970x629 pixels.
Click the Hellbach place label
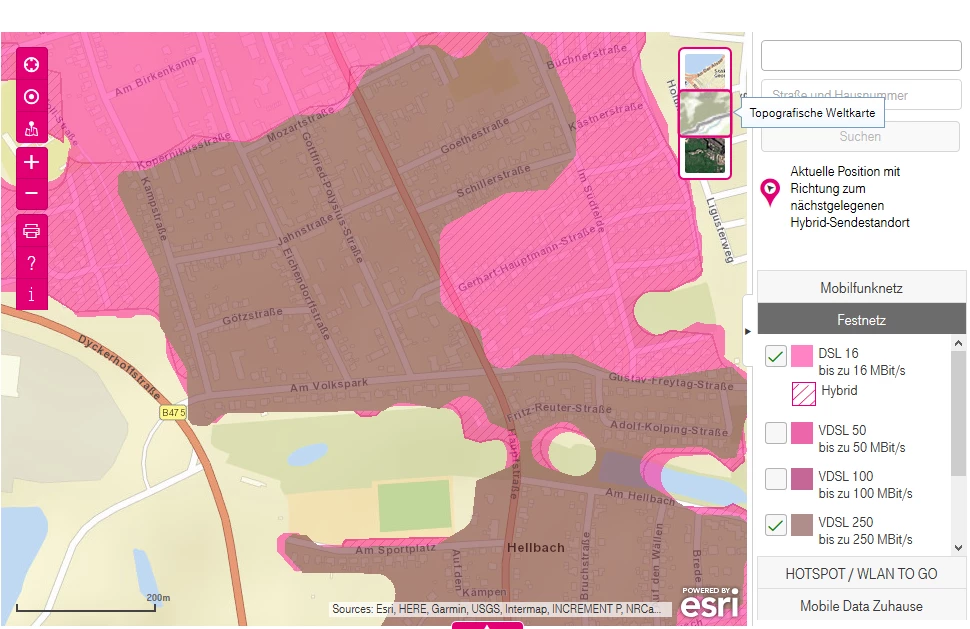[536, 547]
